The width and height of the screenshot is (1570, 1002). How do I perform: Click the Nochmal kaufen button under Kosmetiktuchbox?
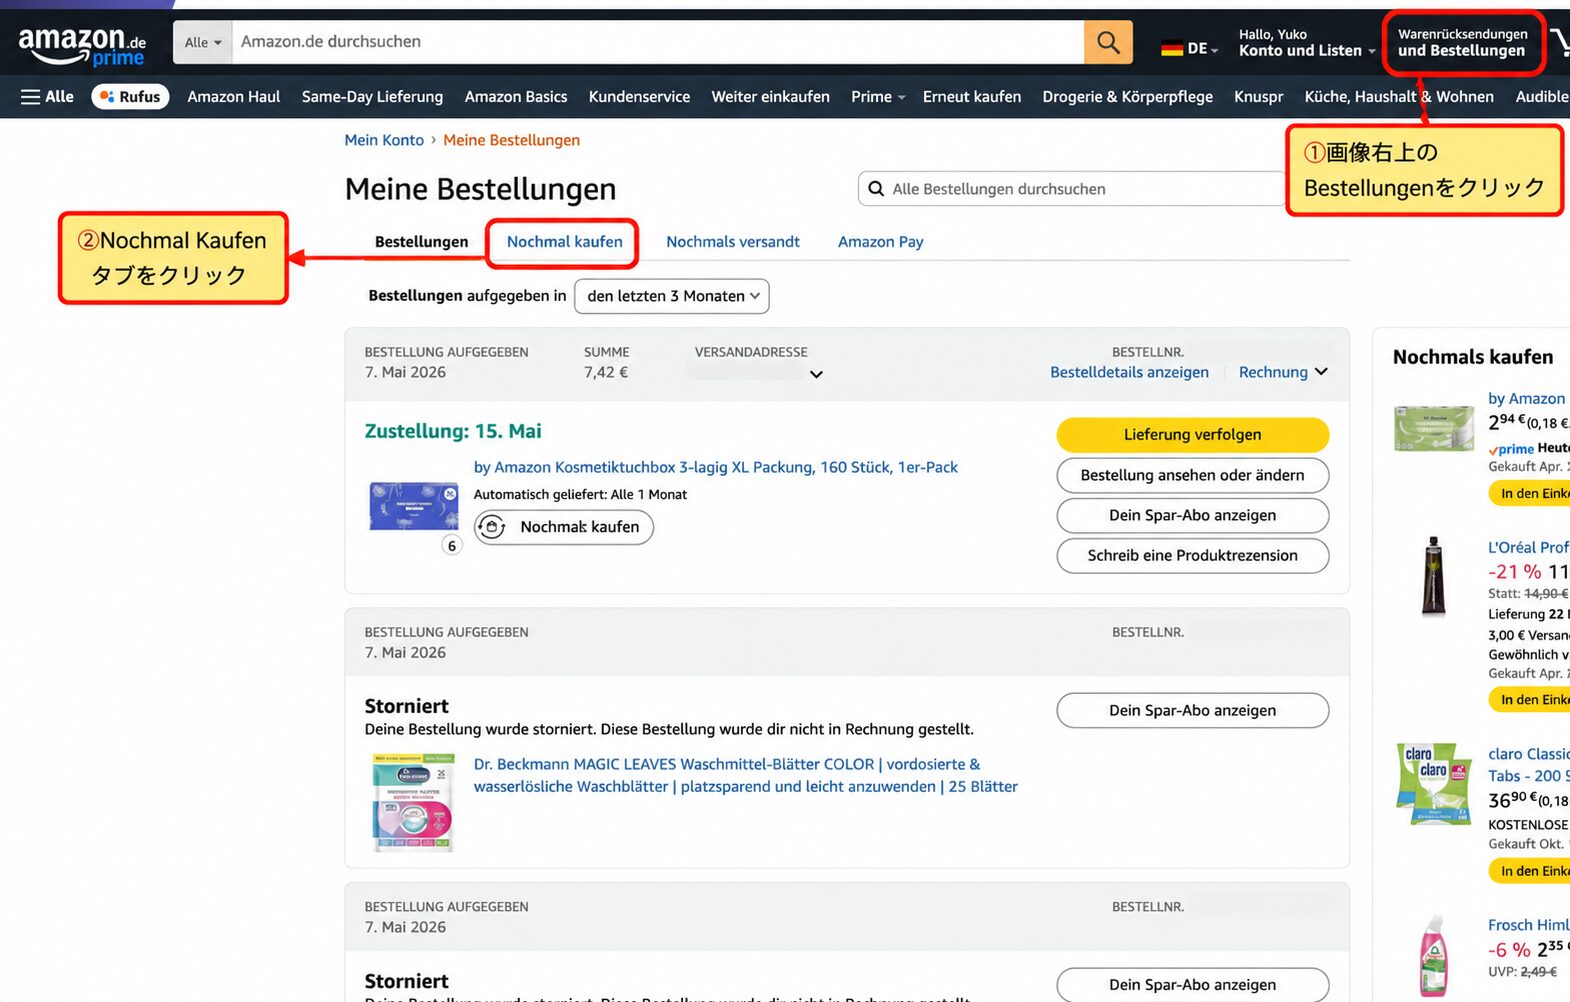coord(563,527)
